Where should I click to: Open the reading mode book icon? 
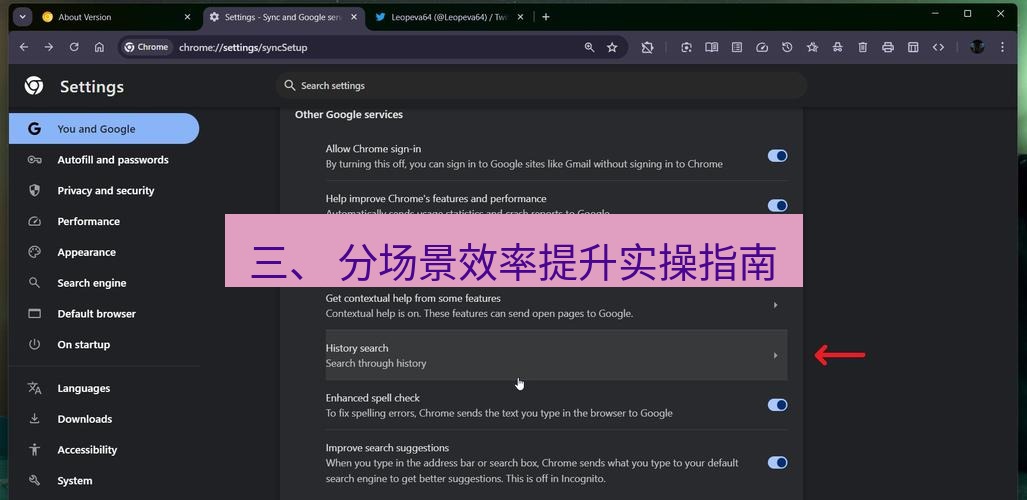point(711,47)
